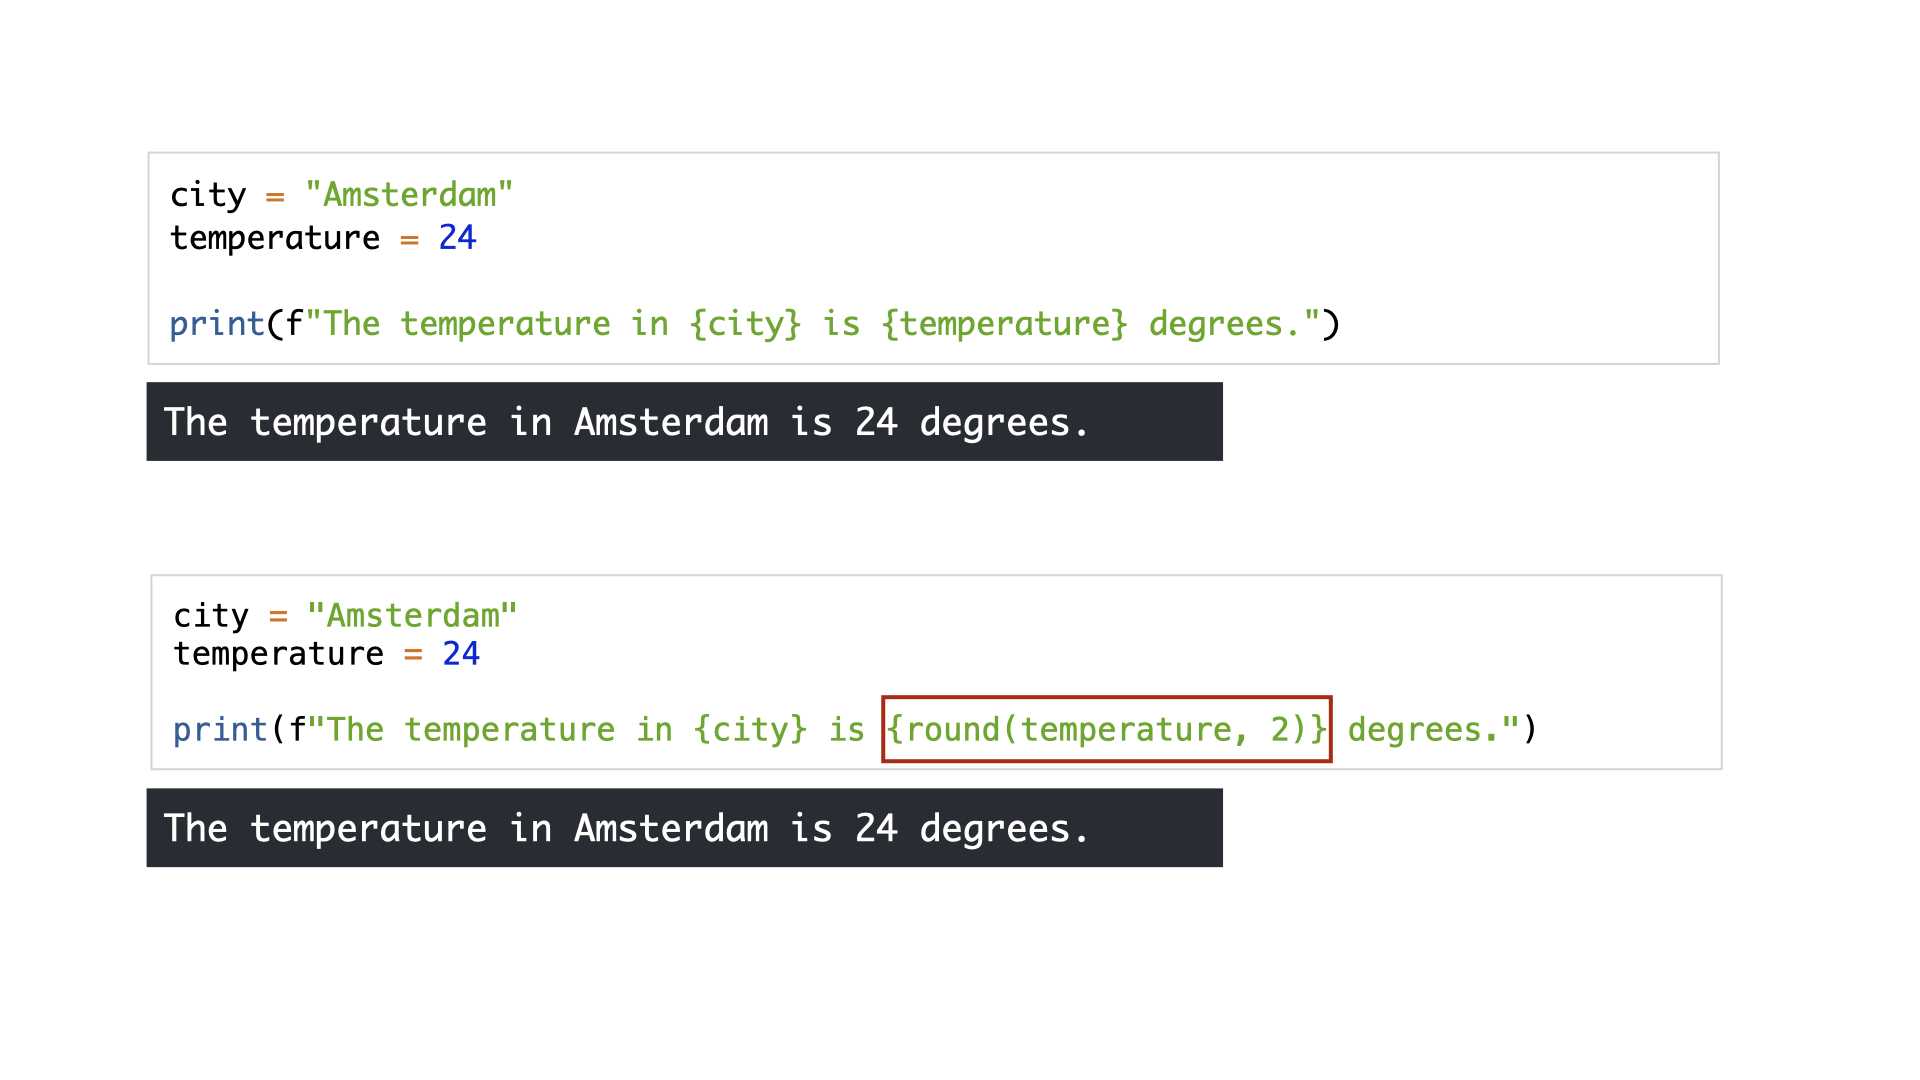
Task: Click print keyword in second code block
Action: [x=220, y=730]
